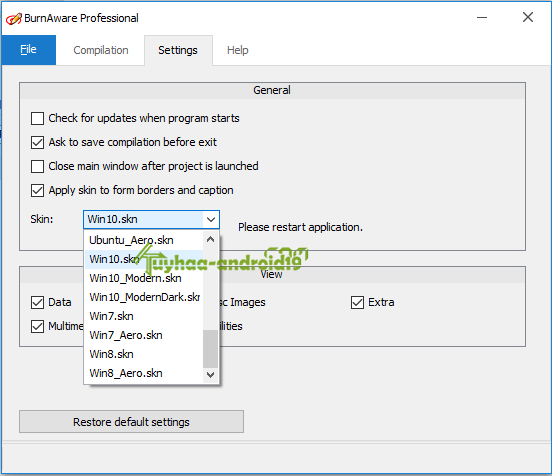Uncheck the Data view checkbox
Screen dimensions: 552x476
coord(37,302)
